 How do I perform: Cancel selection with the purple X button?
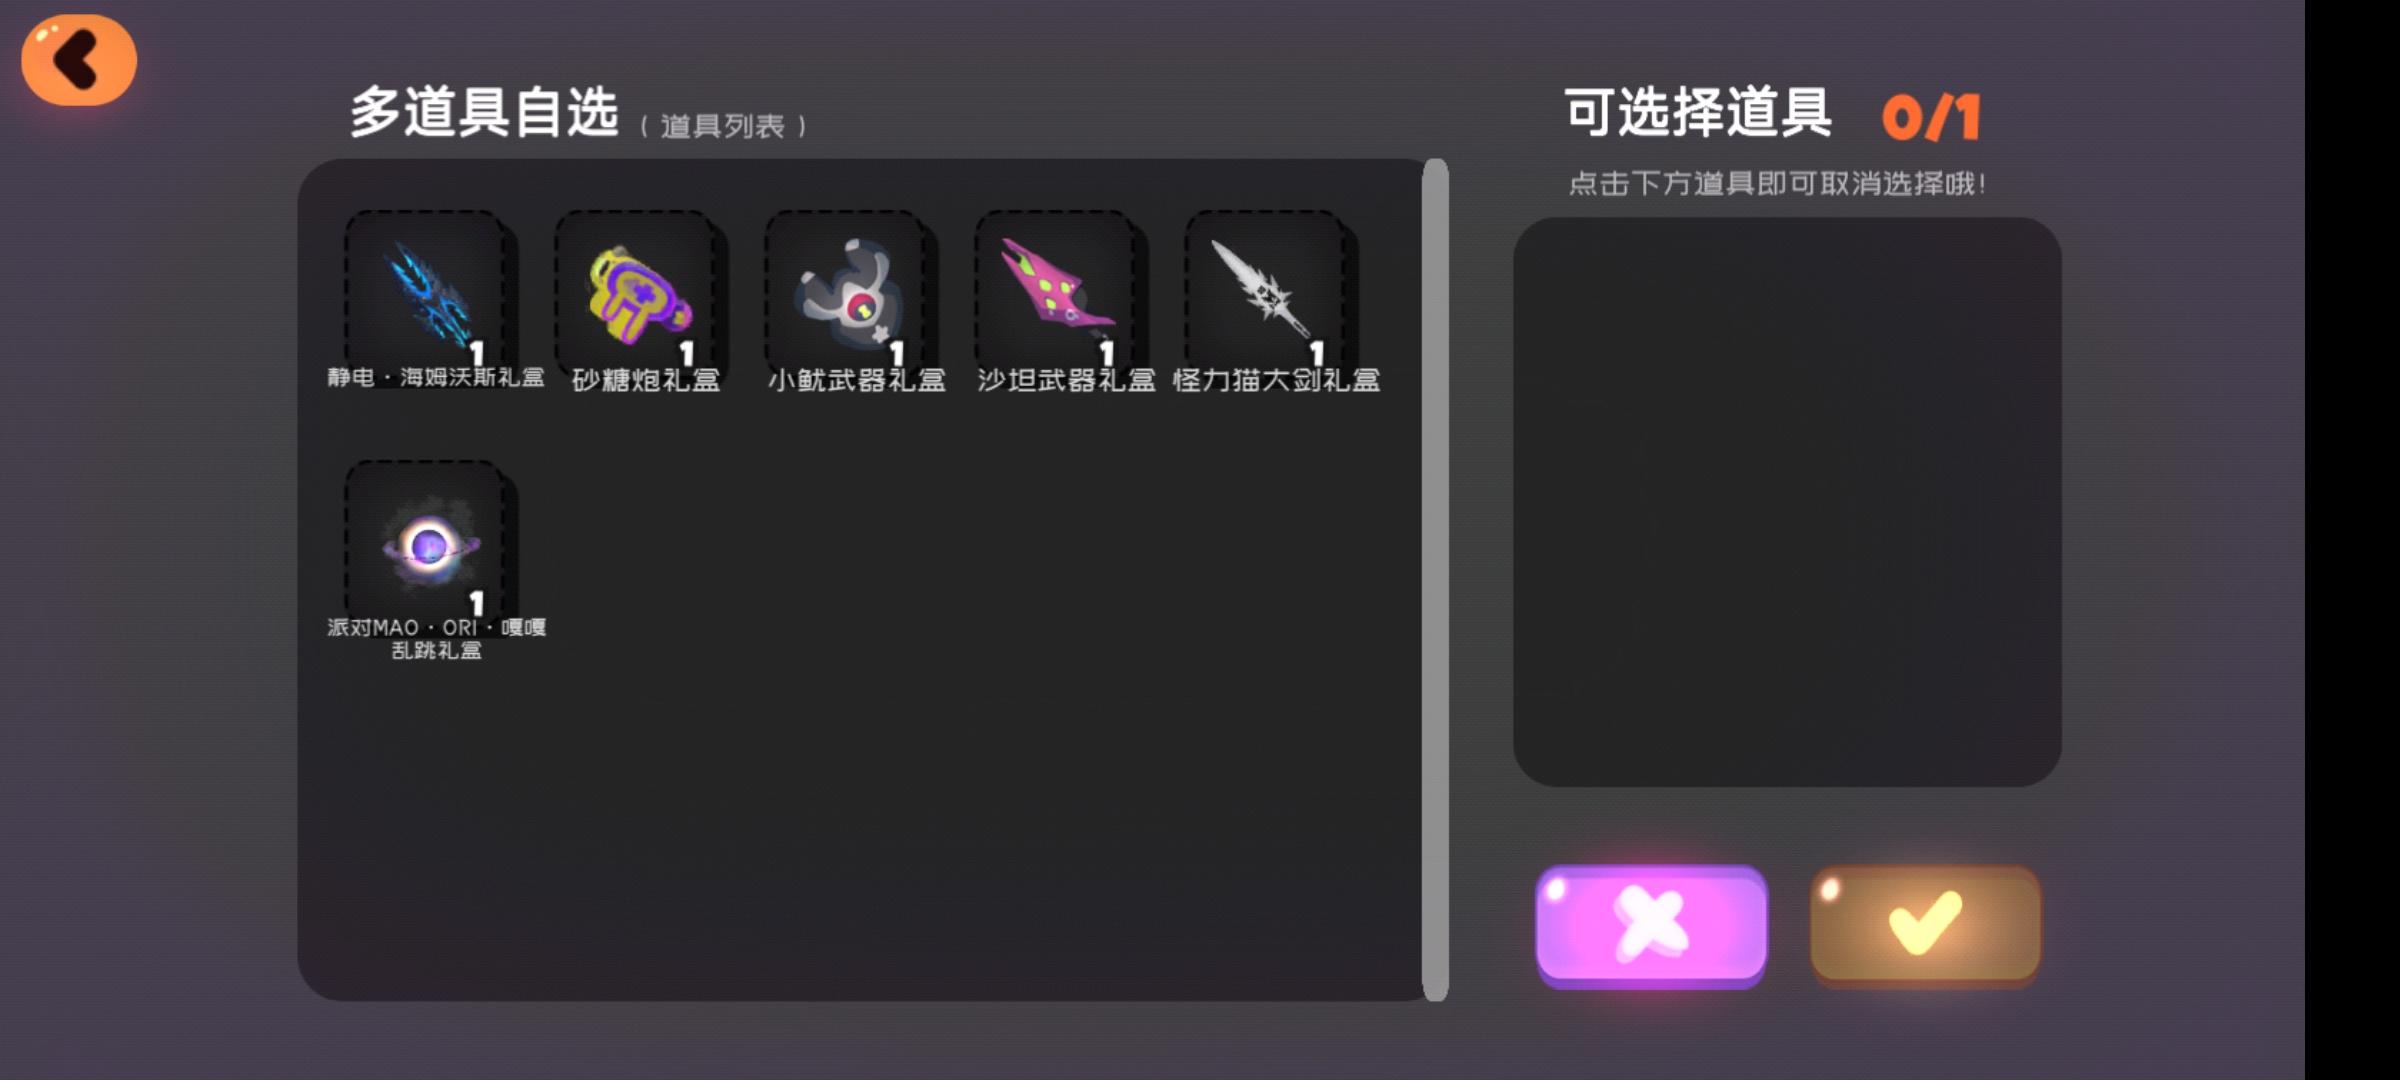(x=1651, y=926)
